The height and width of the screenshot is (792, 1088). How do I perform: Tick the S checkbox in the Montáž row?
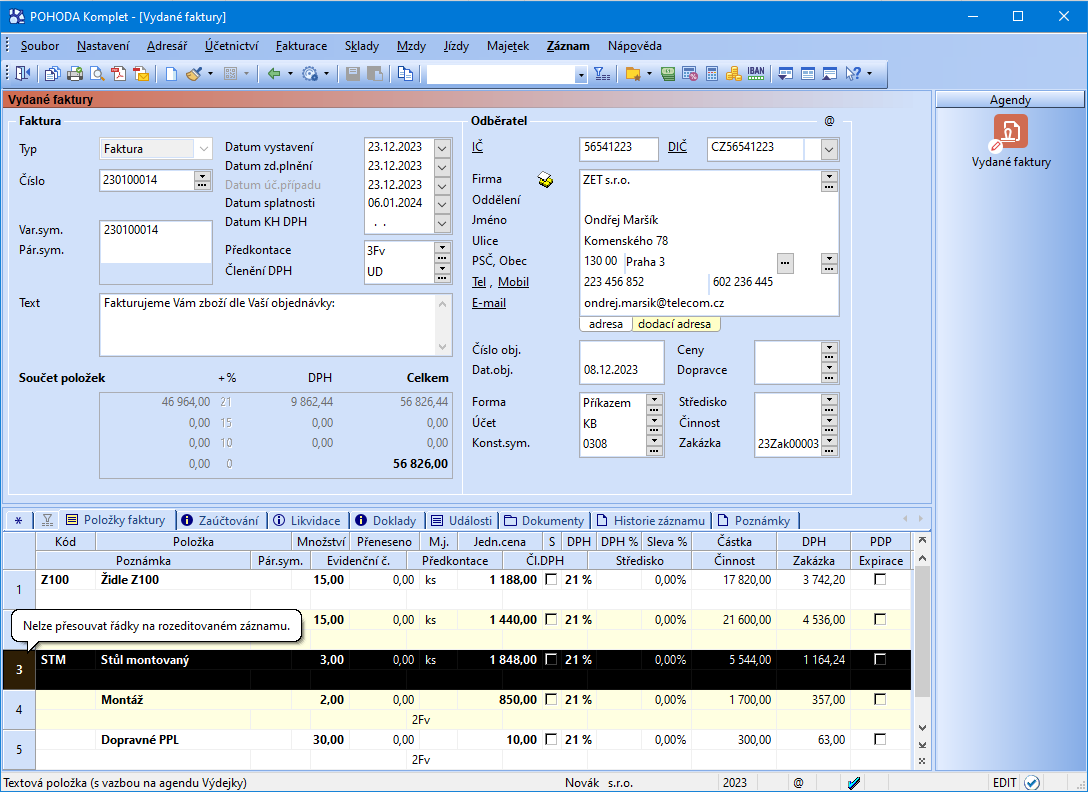point(552,700)
